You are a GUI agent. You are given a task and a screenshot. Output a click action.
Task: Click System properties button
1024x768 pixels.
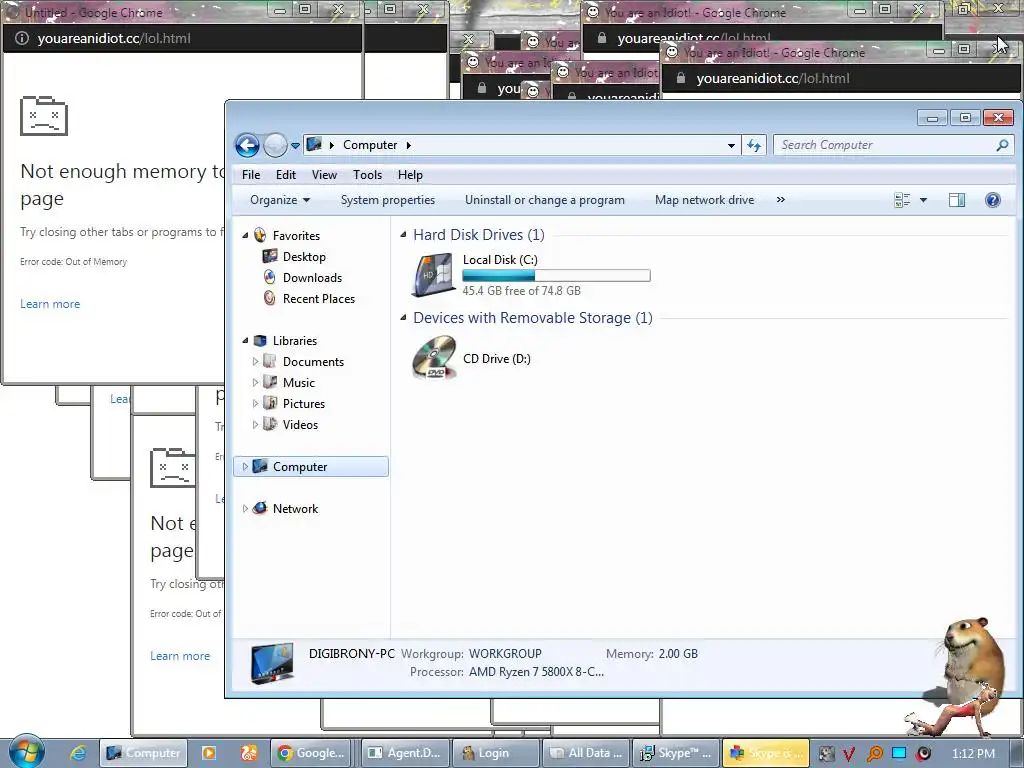(388, 200)
